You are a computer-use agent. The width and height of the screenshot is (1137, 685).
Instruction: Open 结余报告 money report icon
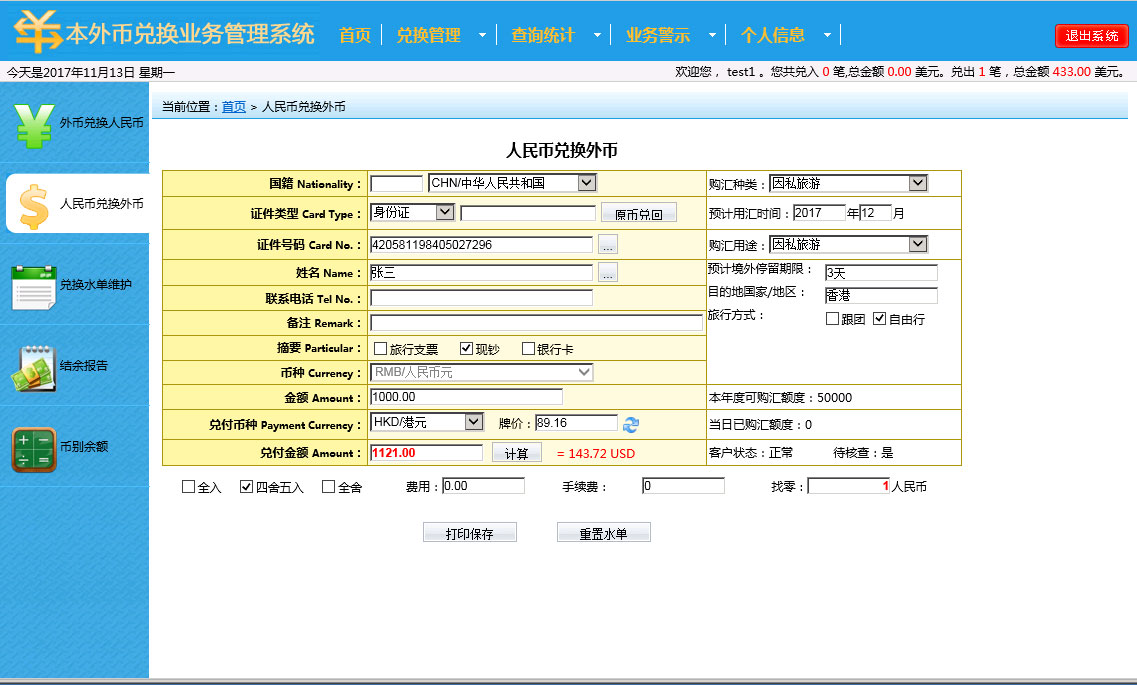pyautogui.click(x=33, y=369)
